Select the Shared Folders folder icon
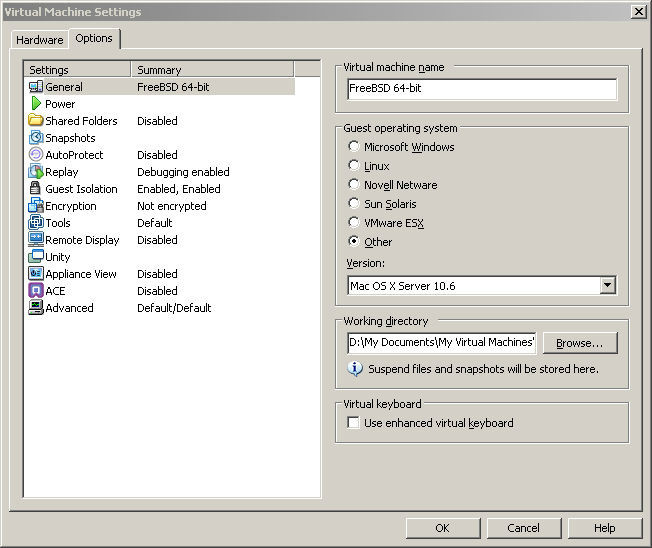The height and width of the screenshot is (548, 652). tap(36, 120)
